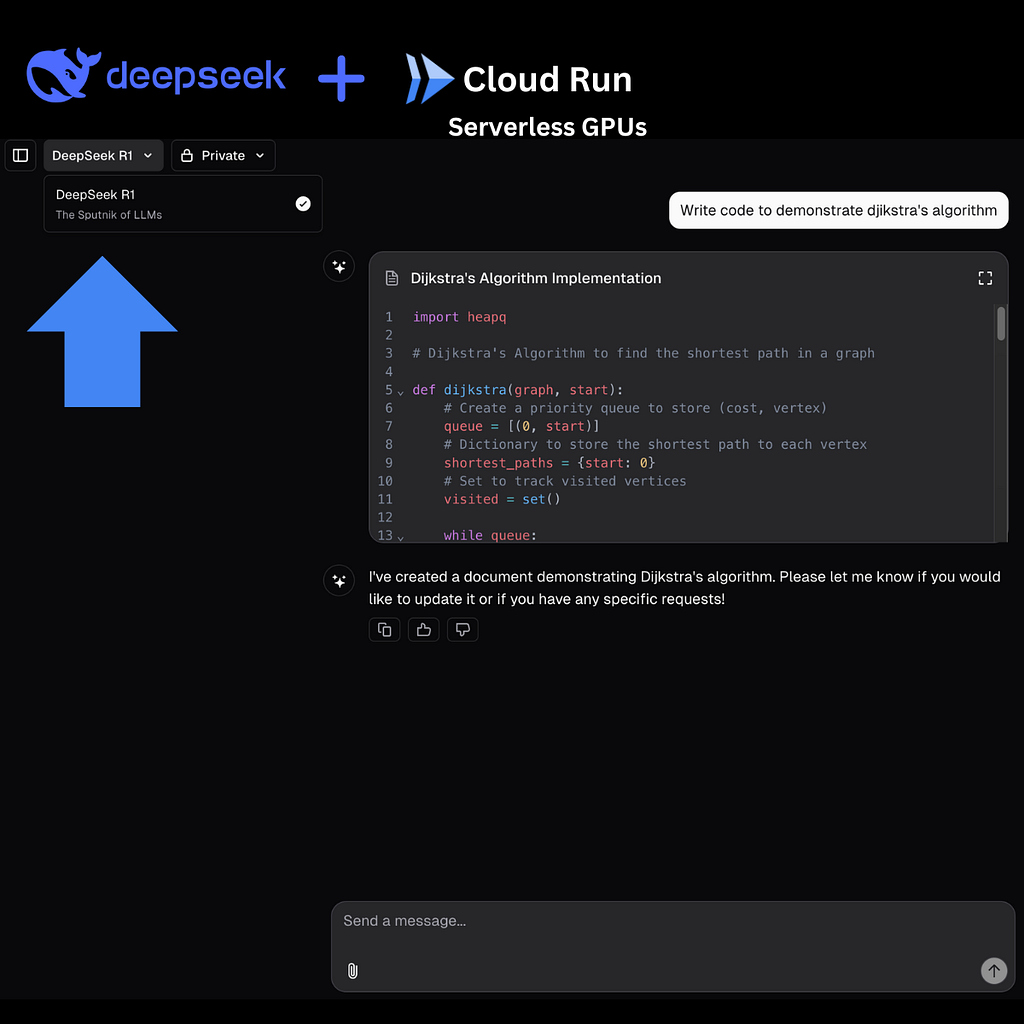Attach a file with paperclip icon
This screenshot has height=1024, width=1024.
[x=353, y=971]
